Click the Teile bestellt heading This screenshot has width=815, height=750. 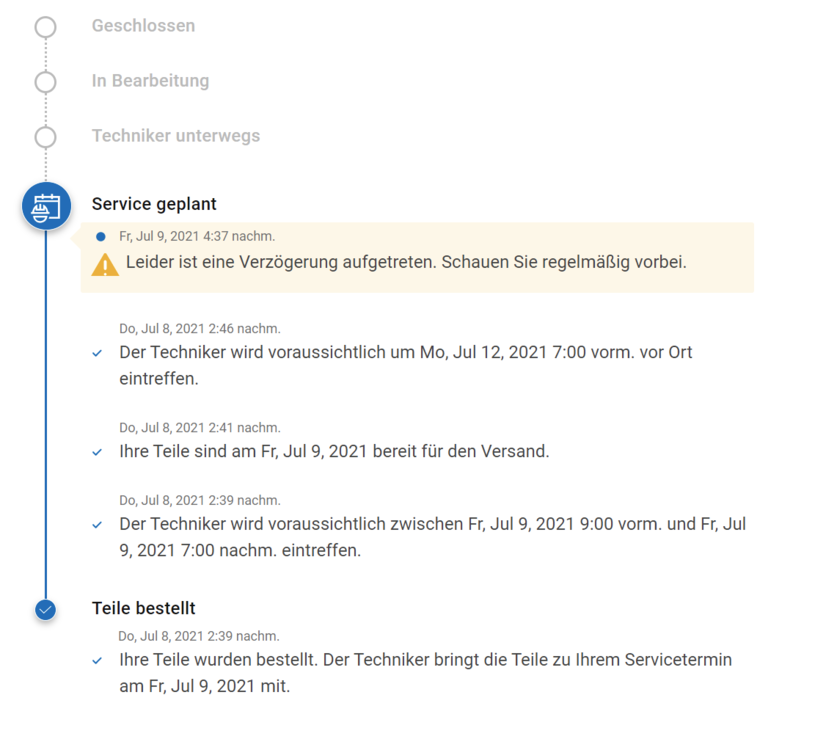point(143,608)
